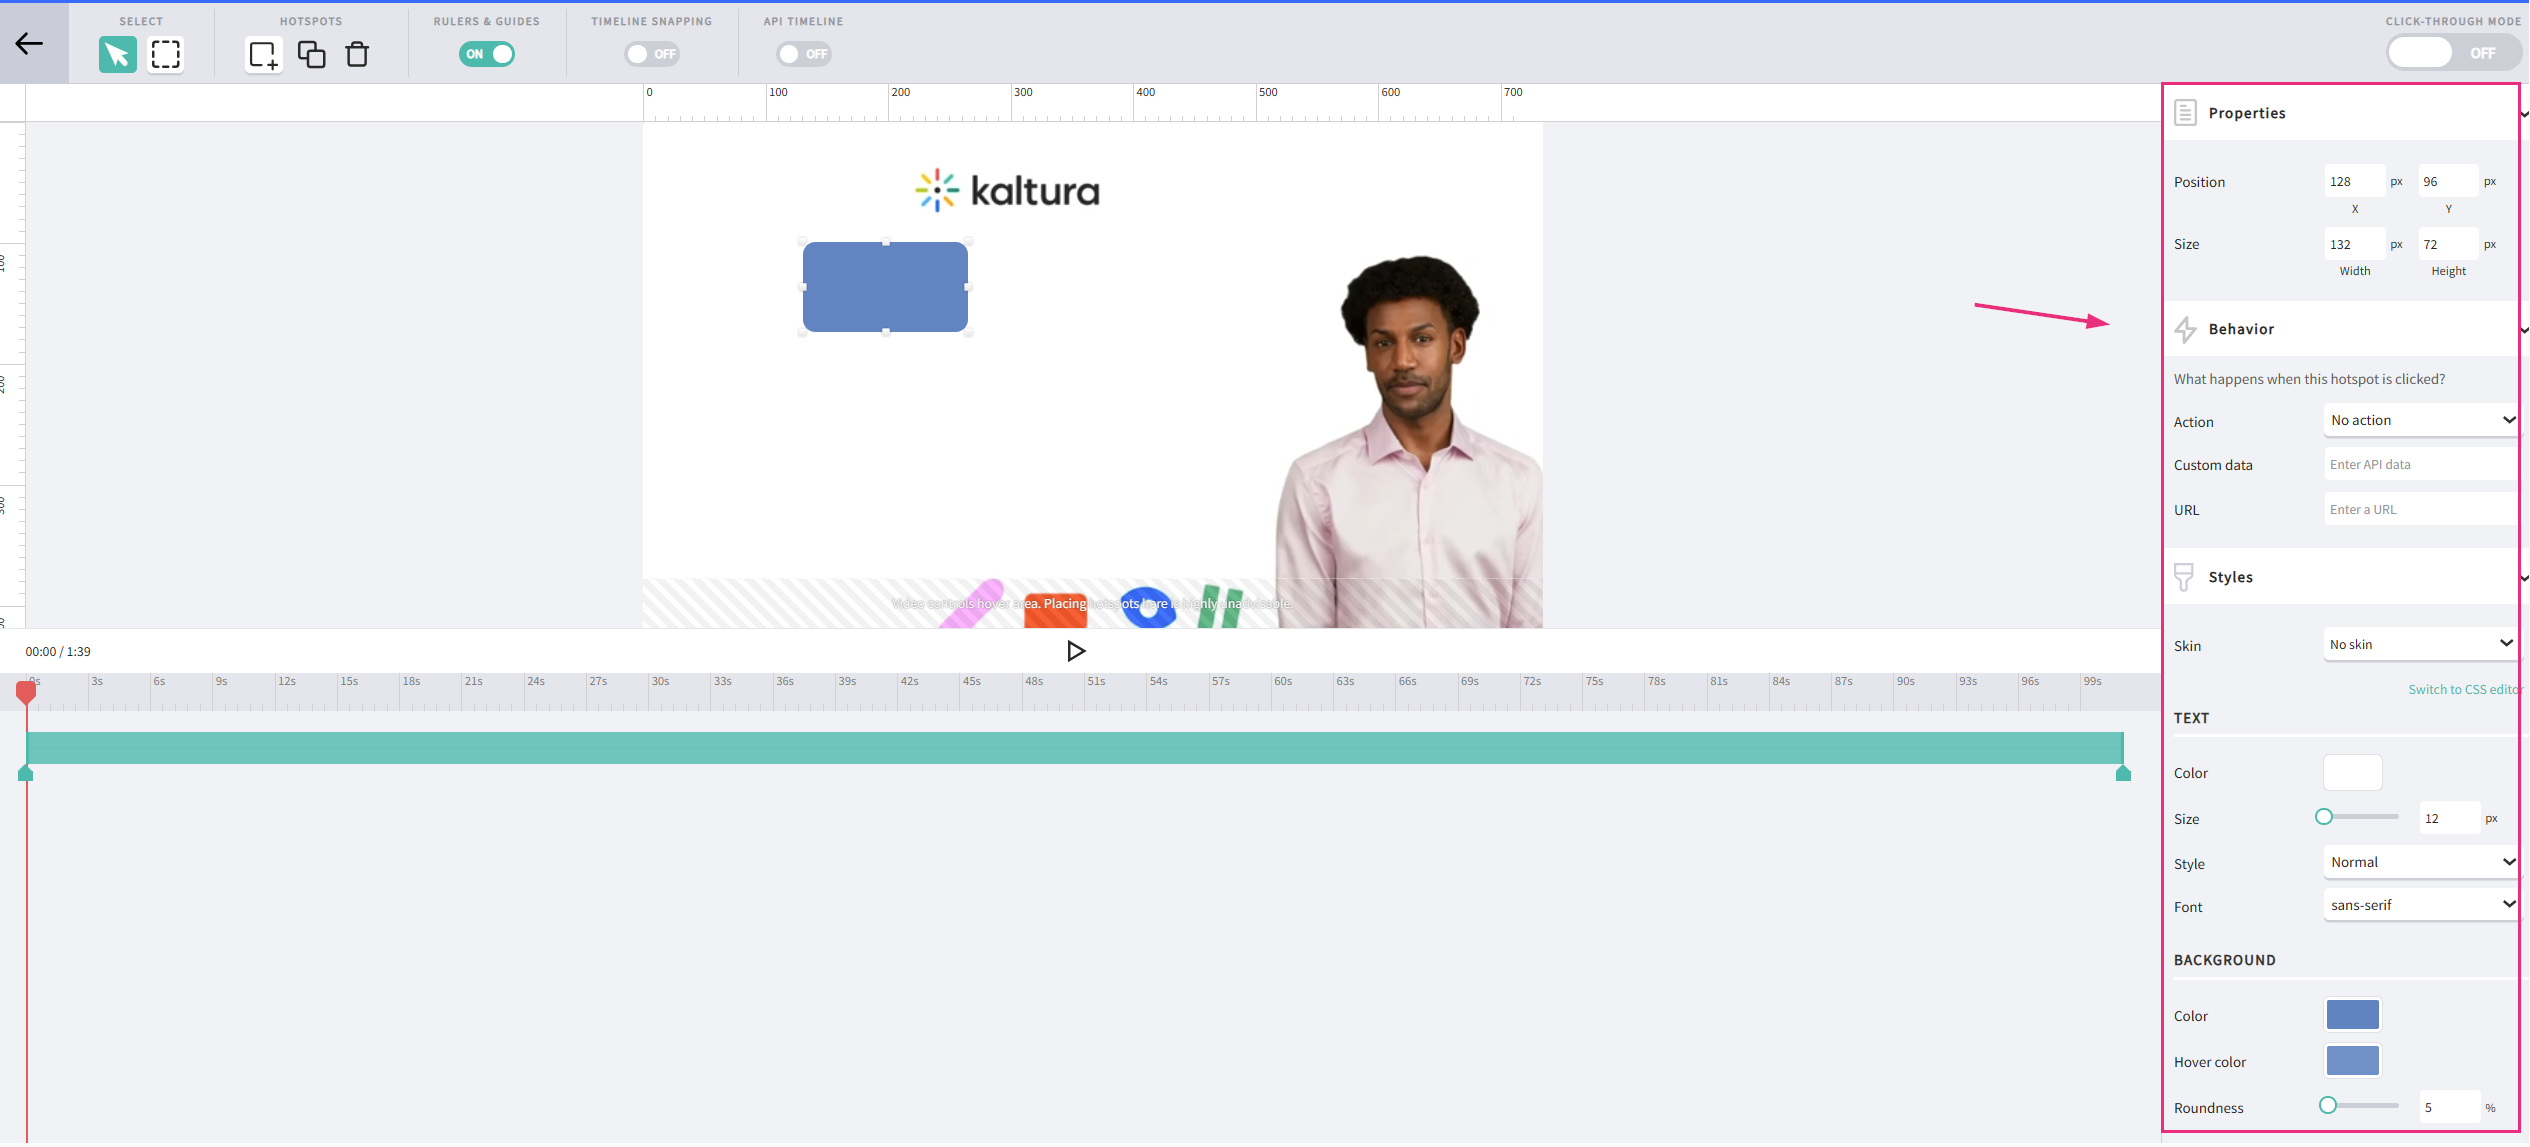The width and height of the screenshot is (2530, 1147).
Task: Turn off Rulers & Guides toggle
Action: (487, 54)
